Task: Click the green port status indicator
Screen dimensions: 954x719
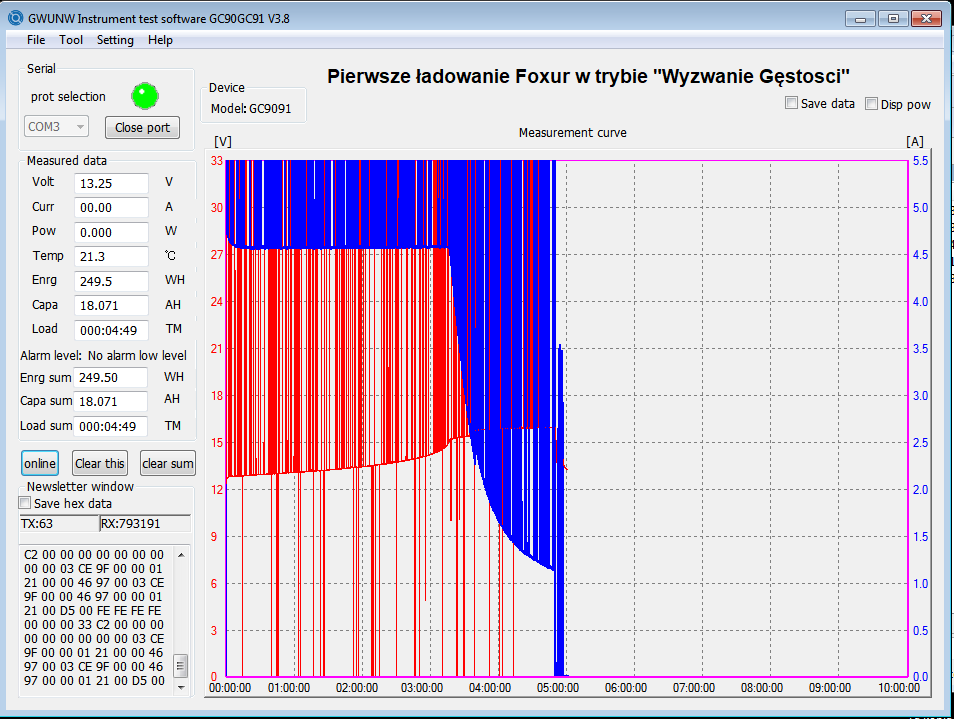Action: point(145,96)
